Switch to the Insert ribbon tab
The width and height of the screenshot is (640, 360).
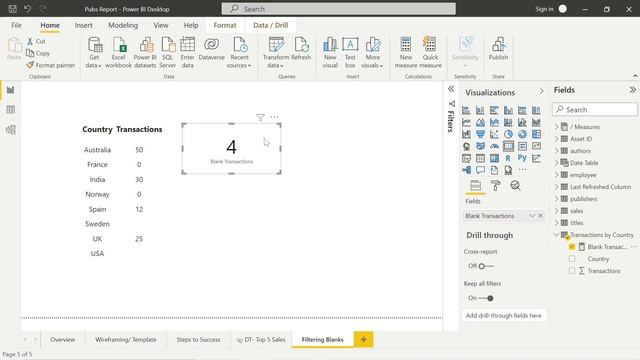pyautogui.click(x=83, y=25)
